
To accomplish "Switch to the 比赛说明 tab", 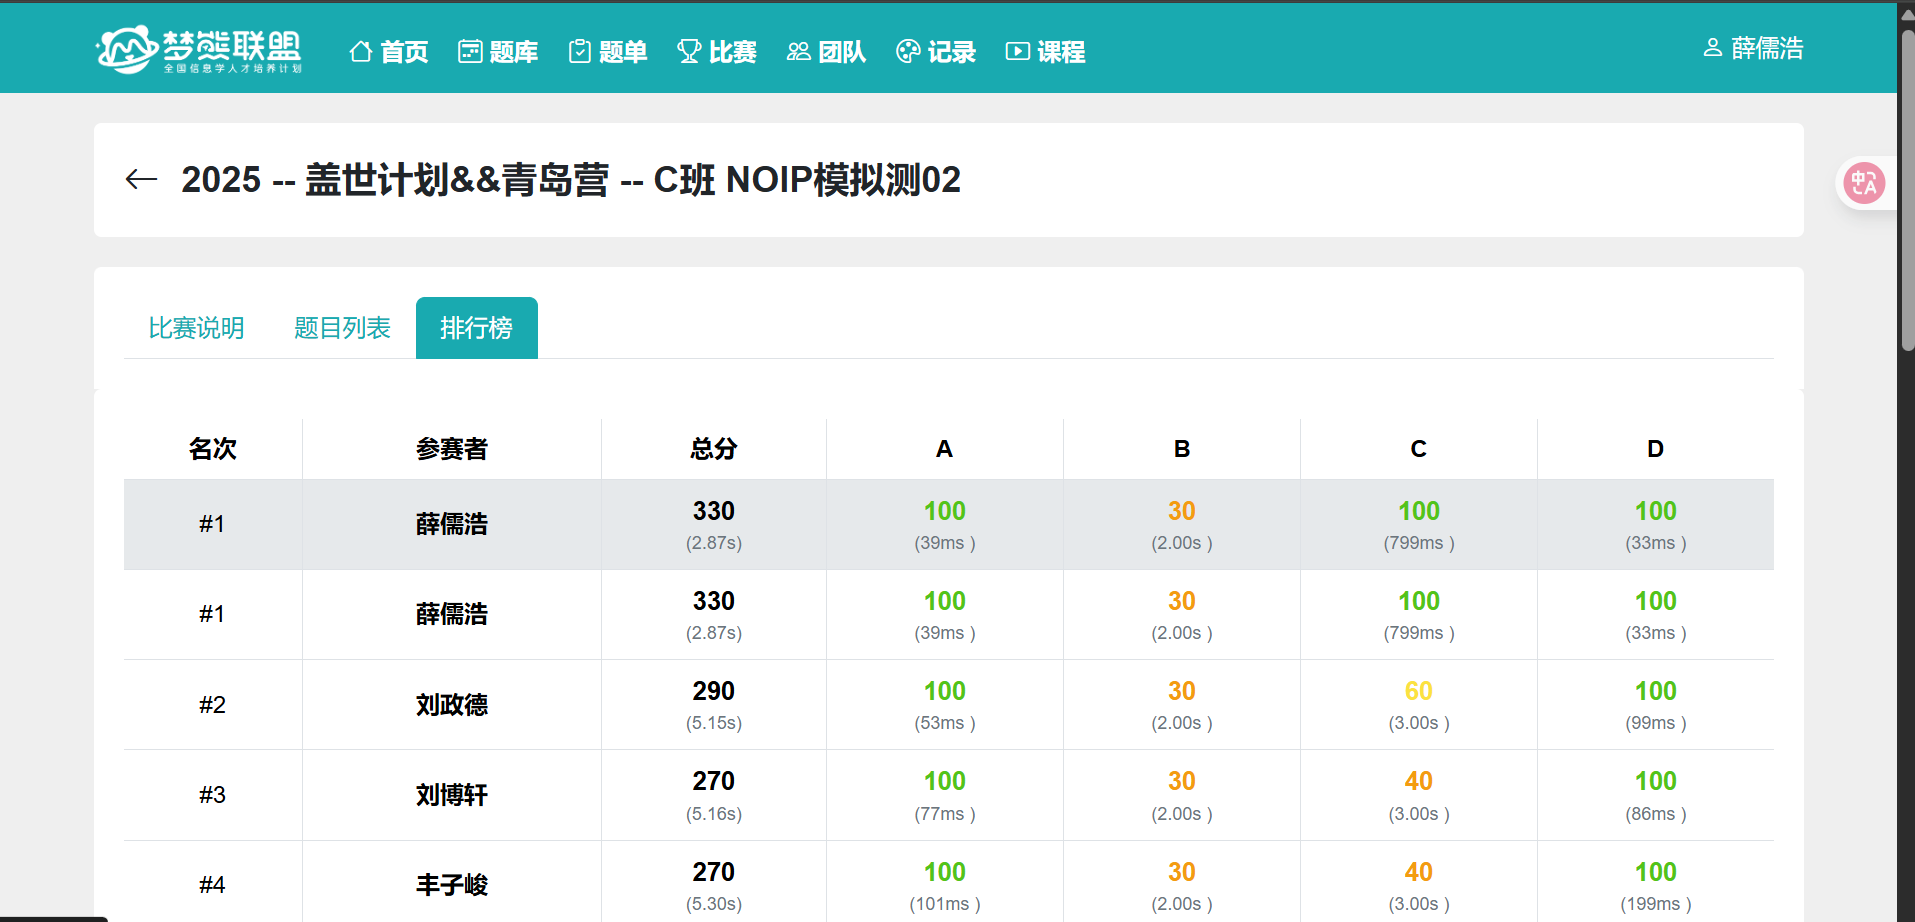I will click(196, 328).
